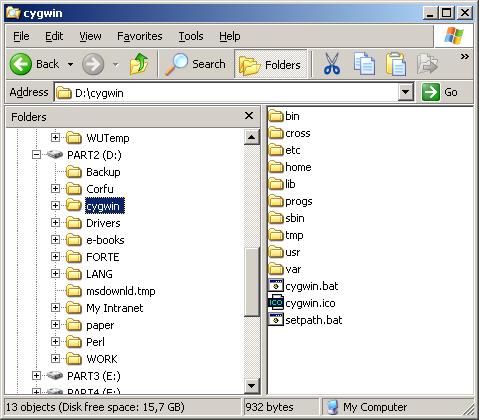Select the cygwin.ico file icon
The height and width of the screenshot is (420, 479).
coord(276,303)
